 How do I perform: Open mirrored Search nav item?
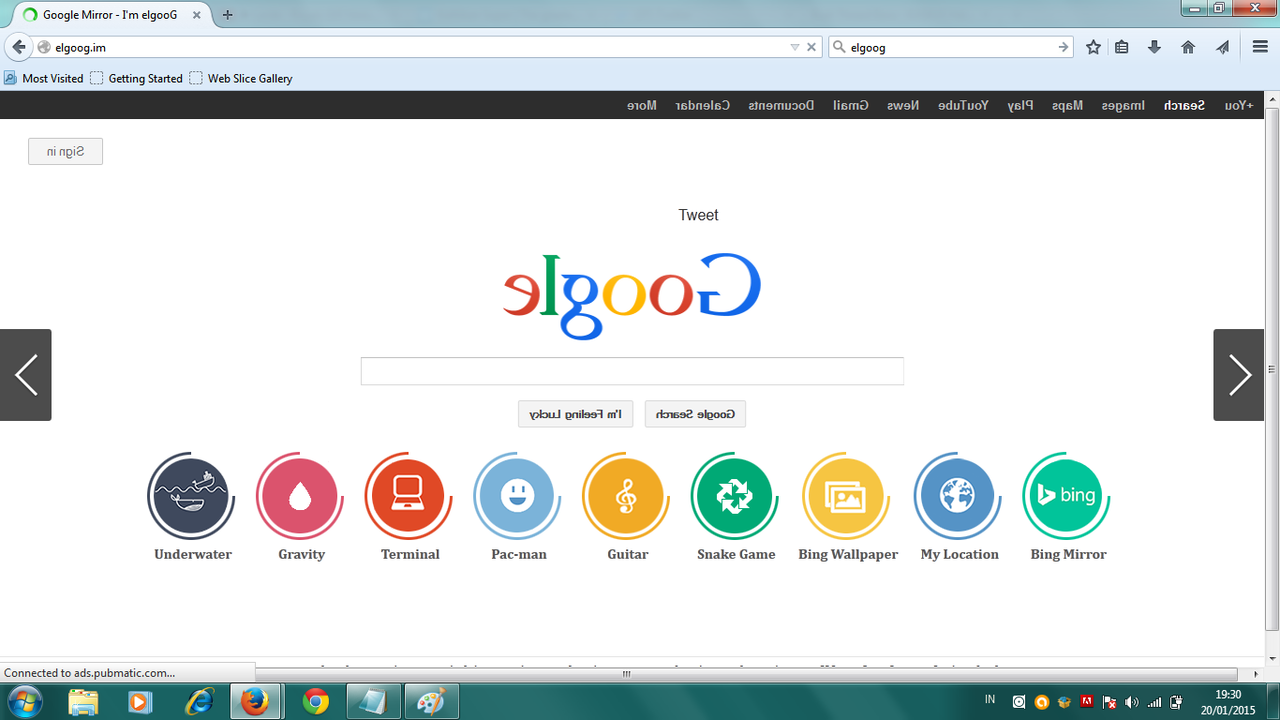point(1184,105)
